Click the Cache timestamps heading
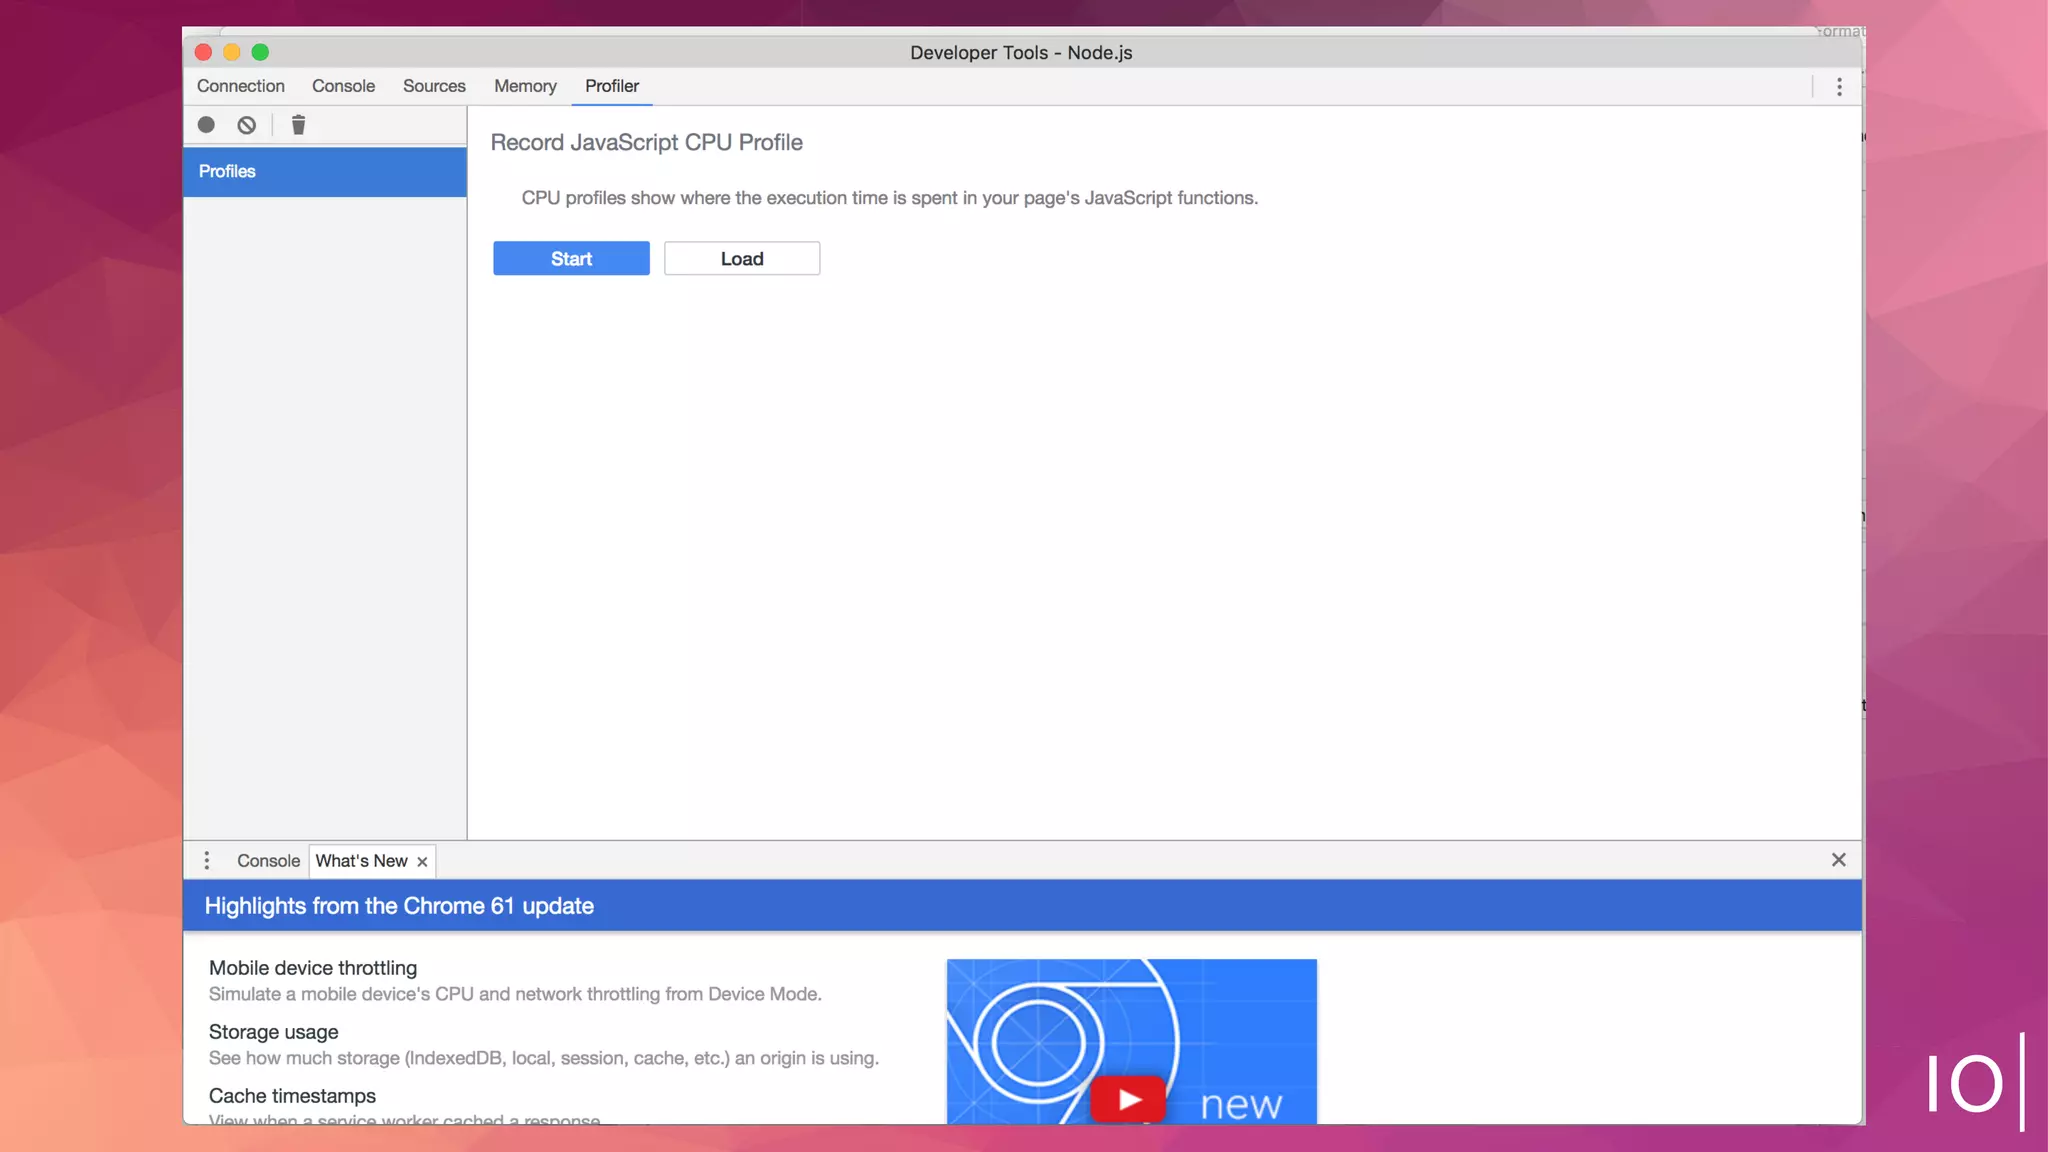The image size is (2048, 1152). point(292,1096)
